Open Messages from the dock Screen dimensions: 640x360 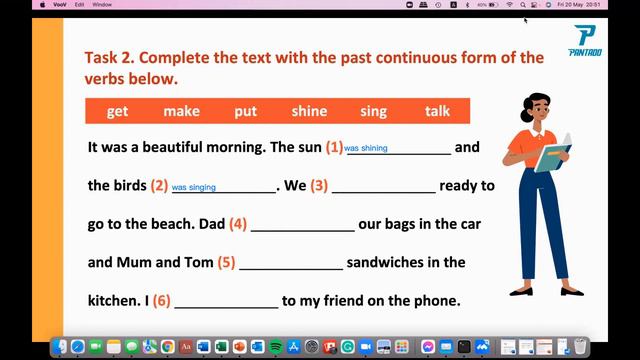pyautogui.click(x=131, y=347)
